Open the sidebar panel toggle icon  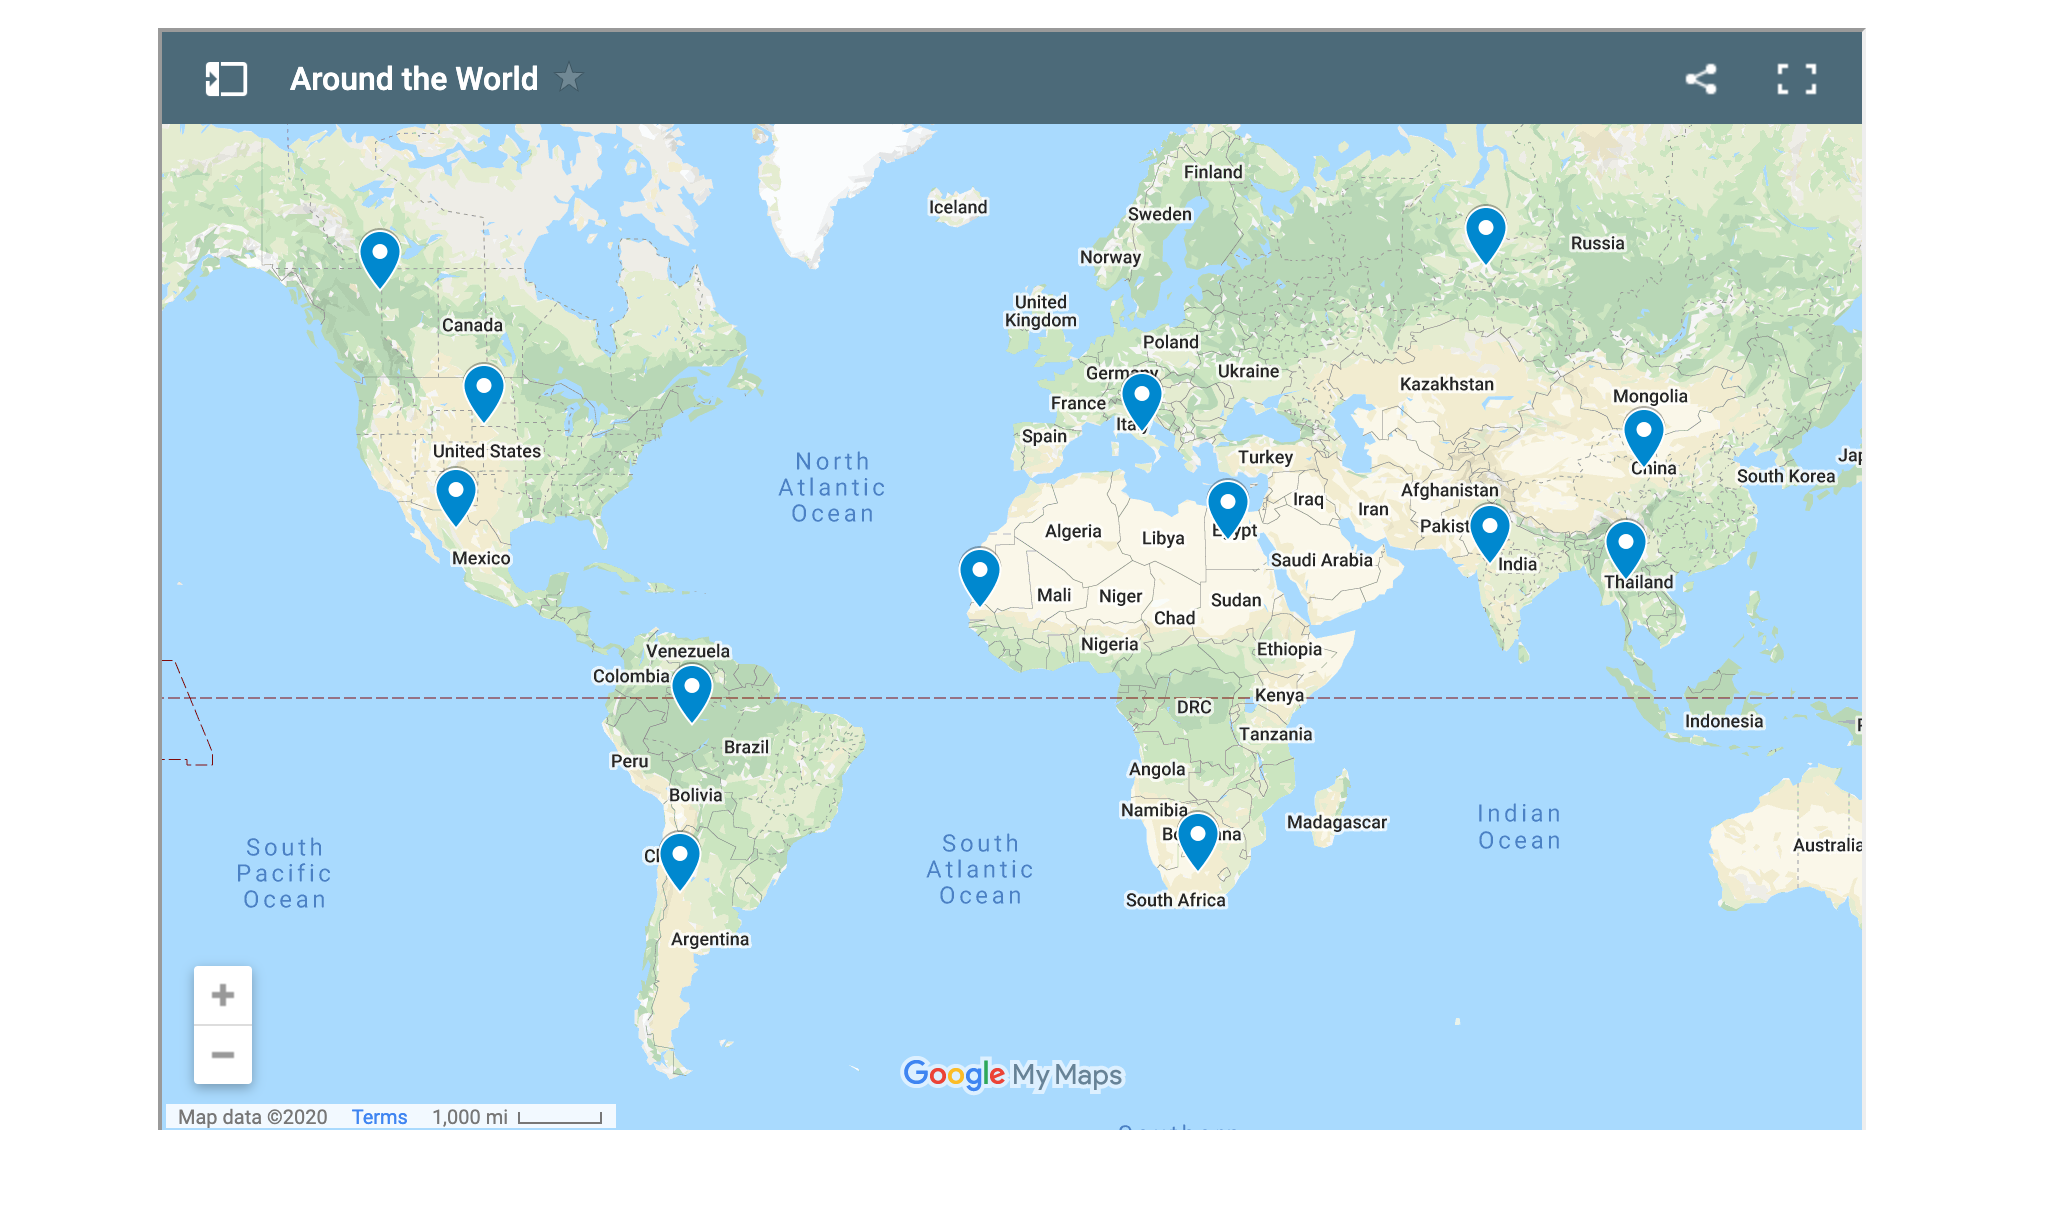click(226, 79)
